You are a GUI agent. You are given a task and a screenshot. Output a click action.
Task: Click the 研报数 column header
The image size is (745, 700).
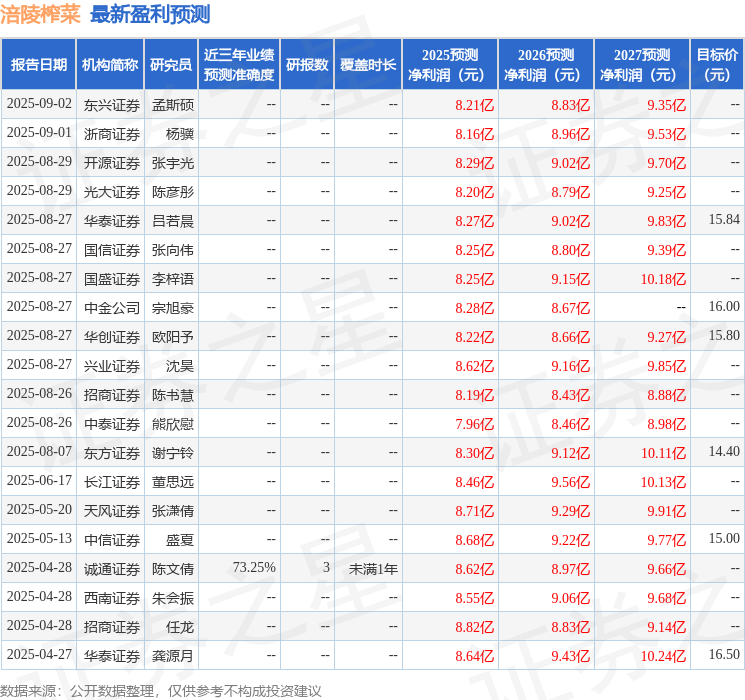(307, 65)
